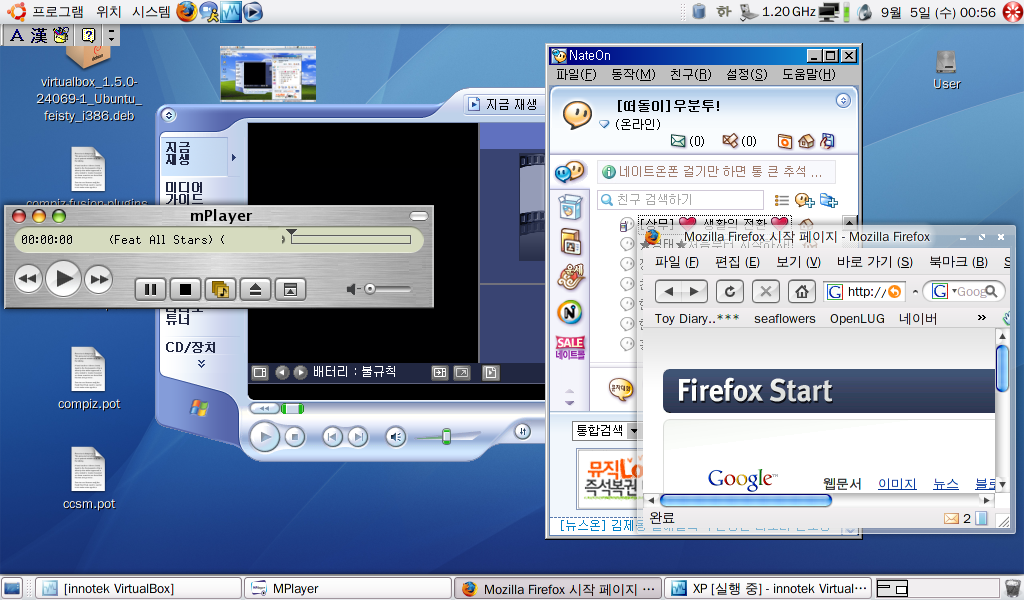
Task: Open NateOn buddies chat sidebar icon
Action: [x=569, y=172]
